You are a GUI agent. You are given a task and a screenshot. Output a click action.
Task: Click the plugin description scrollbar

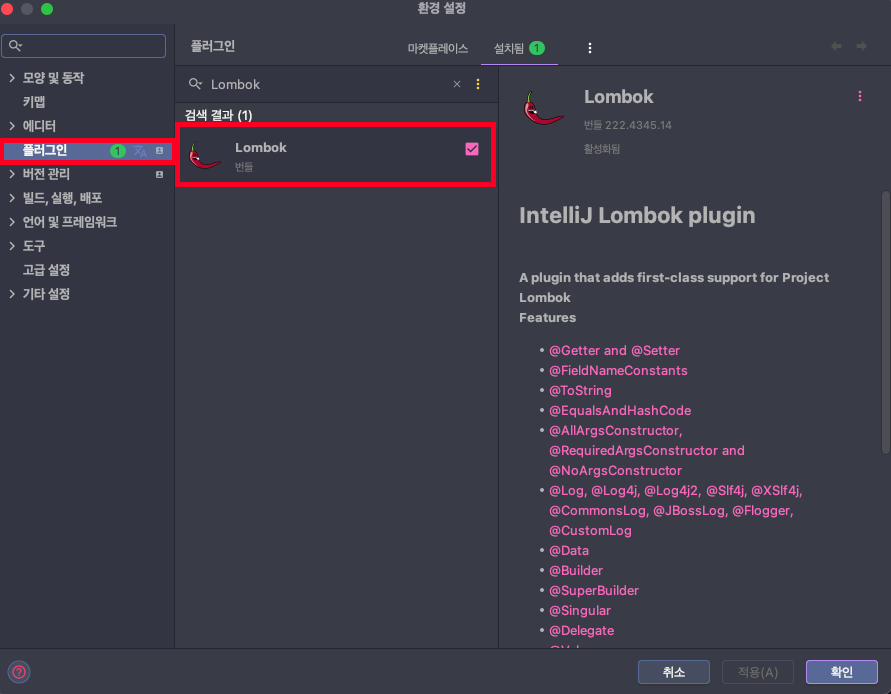point(885,322)
